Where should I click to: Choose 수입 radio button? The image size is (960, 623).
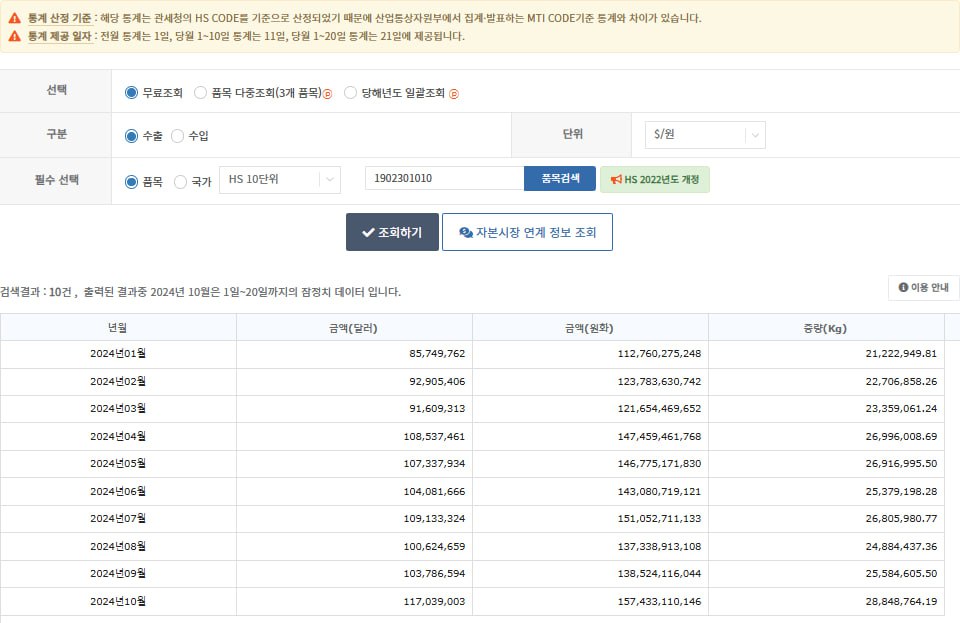[178, 136]
